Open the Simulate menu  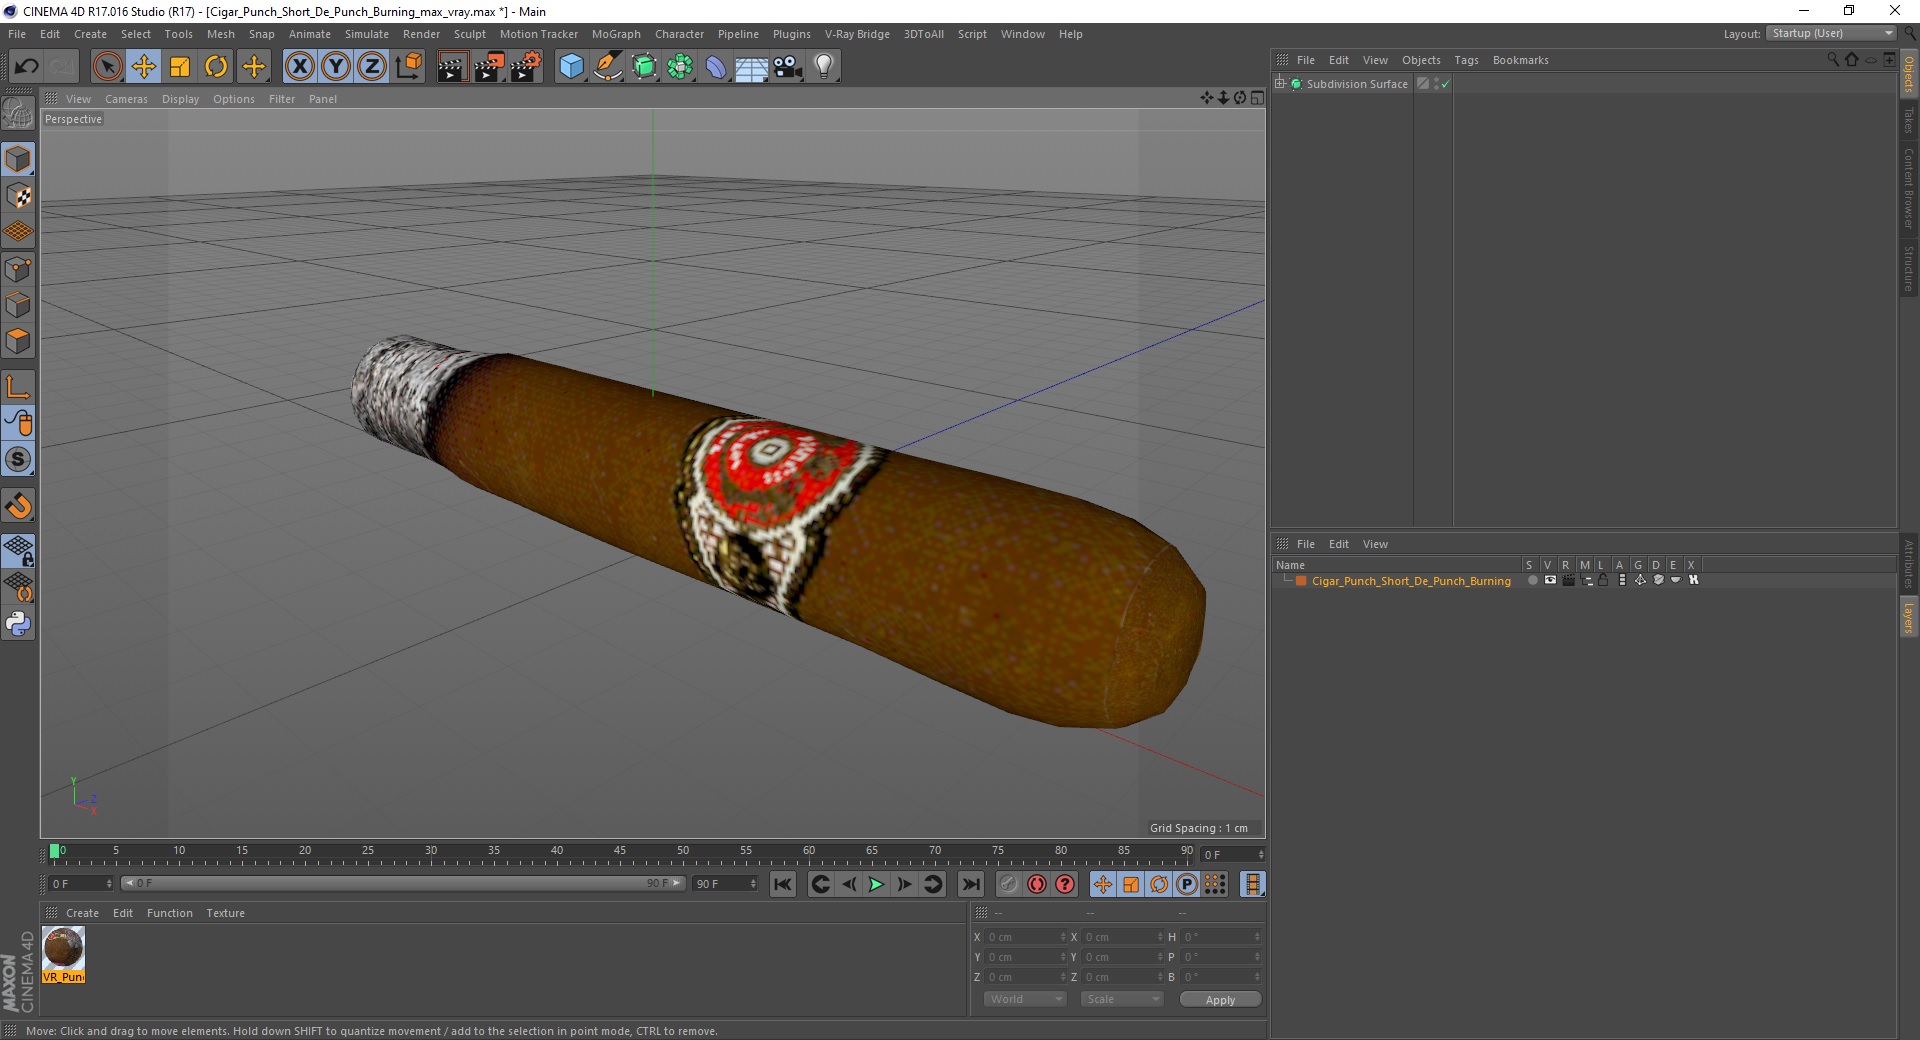pos(366,34)
